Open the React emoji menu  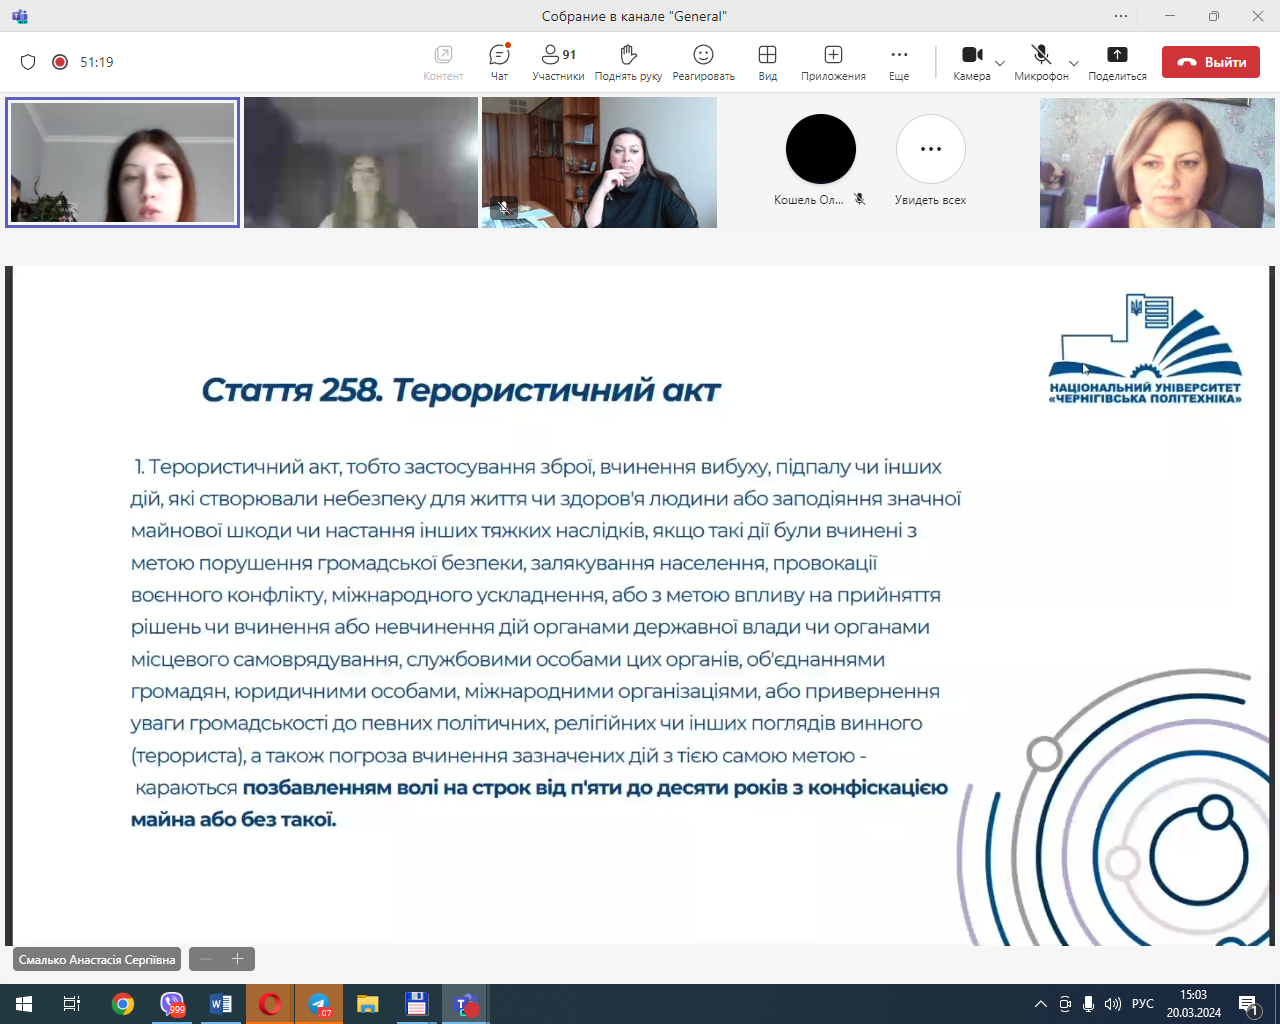pos(703,62)
